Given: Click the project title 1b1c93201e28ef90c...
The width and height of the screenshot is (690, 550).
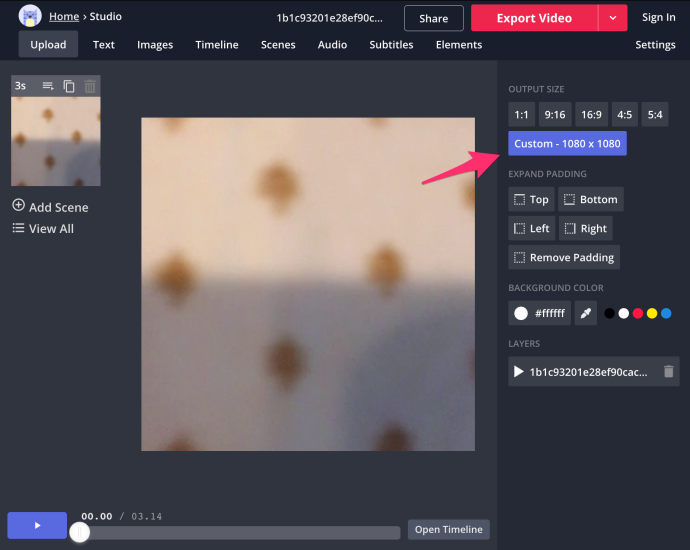Looking at the screenshot, I should click(x=330, y=18).
